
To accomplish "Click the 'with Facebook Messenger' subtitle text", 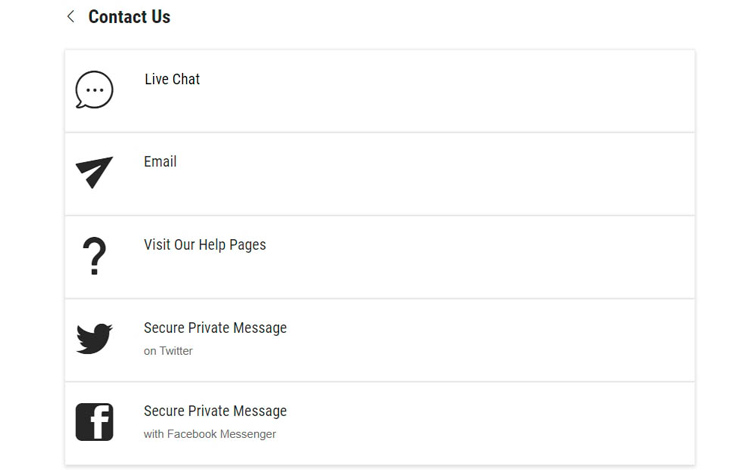I will tap(210, 434).
